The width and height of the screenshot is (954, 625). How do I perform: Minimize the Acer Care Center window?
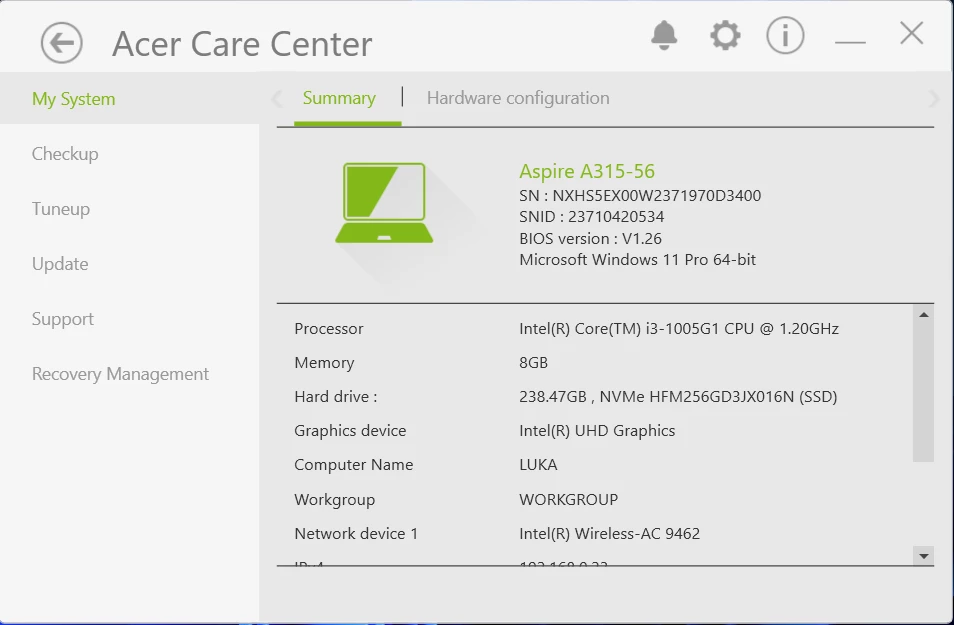pyautogui.click(x=850, y=42)
